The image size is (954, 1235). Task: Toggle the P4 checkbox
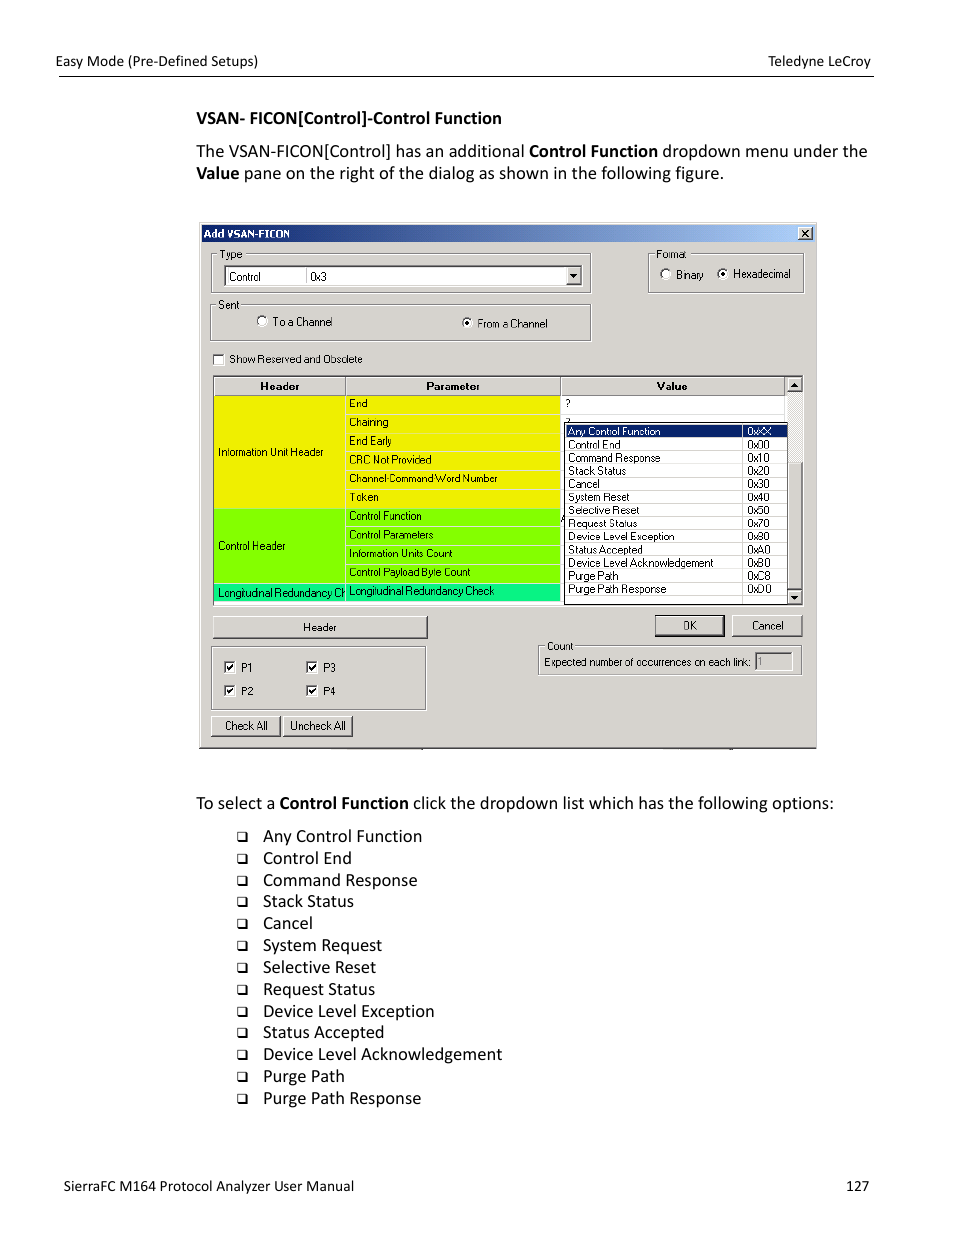[312, 691]
